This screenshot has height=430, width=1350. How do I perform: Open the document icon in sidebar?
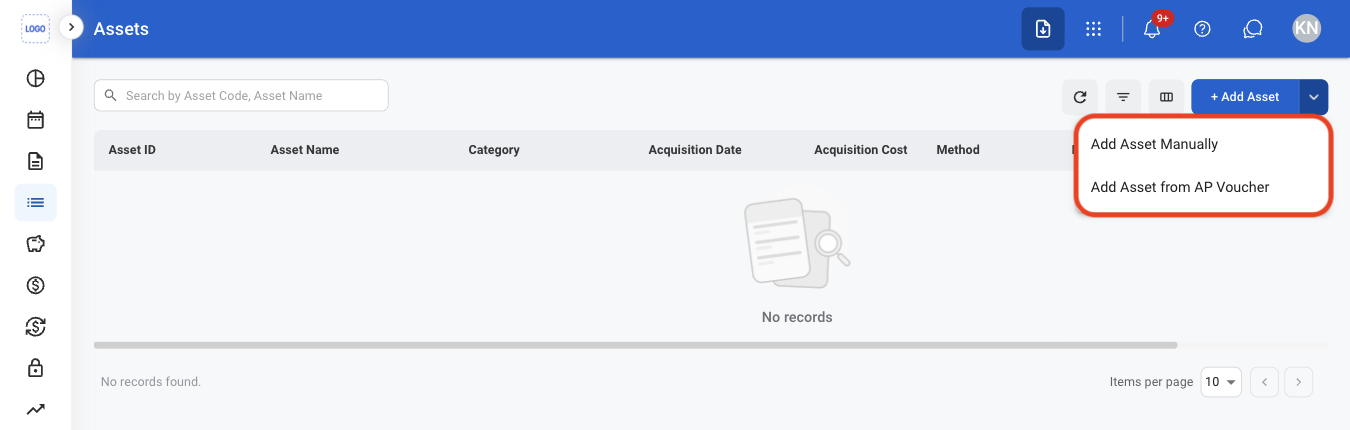[35, 161]
